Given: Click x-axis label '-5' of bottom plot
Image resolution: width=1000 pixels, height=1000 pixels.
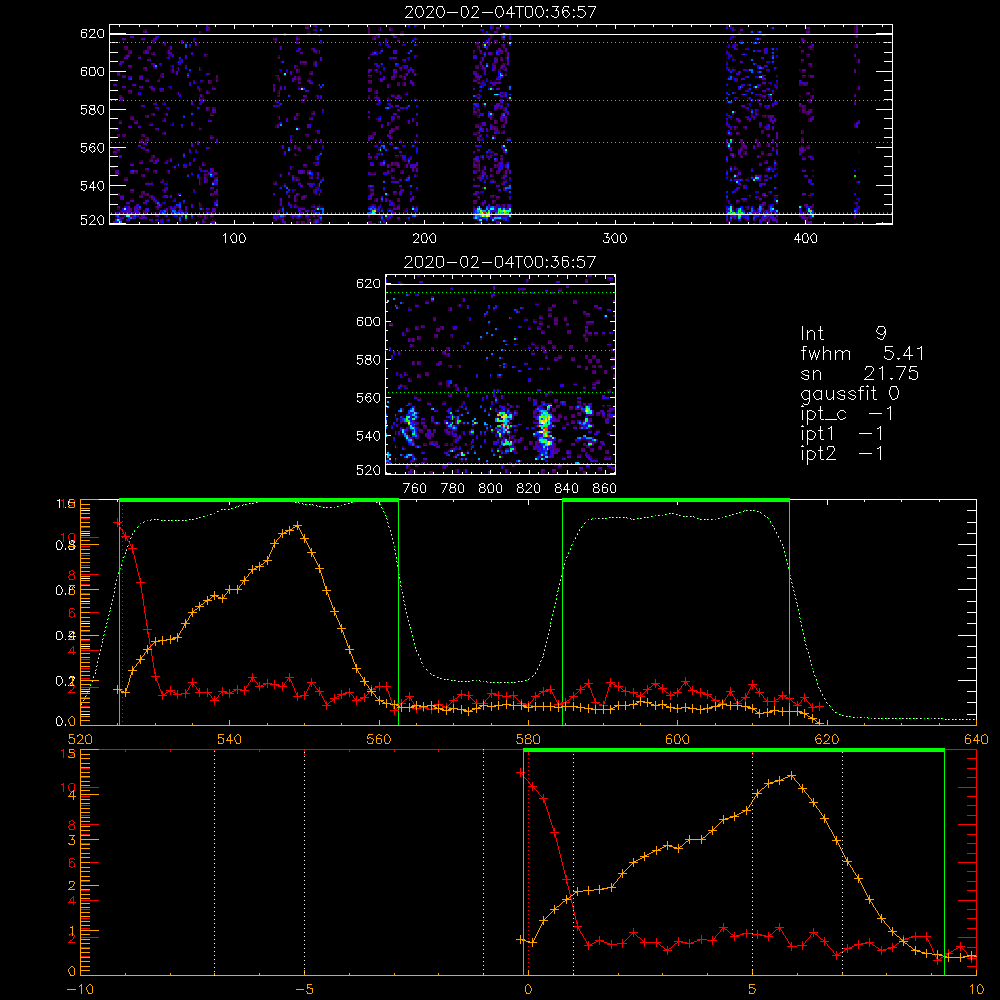Looking at the screenshot, I should pyautogui.click(x=305, y=990).
